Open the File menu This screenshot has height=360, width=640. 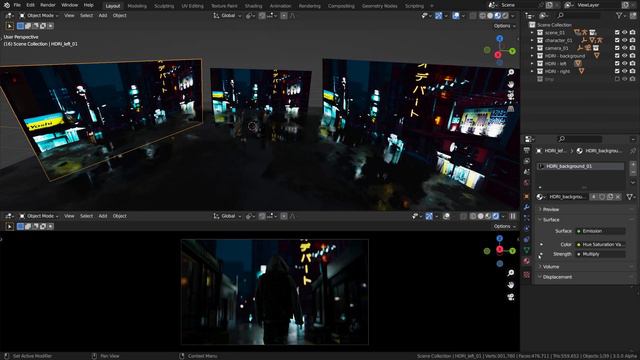(17, 5)
